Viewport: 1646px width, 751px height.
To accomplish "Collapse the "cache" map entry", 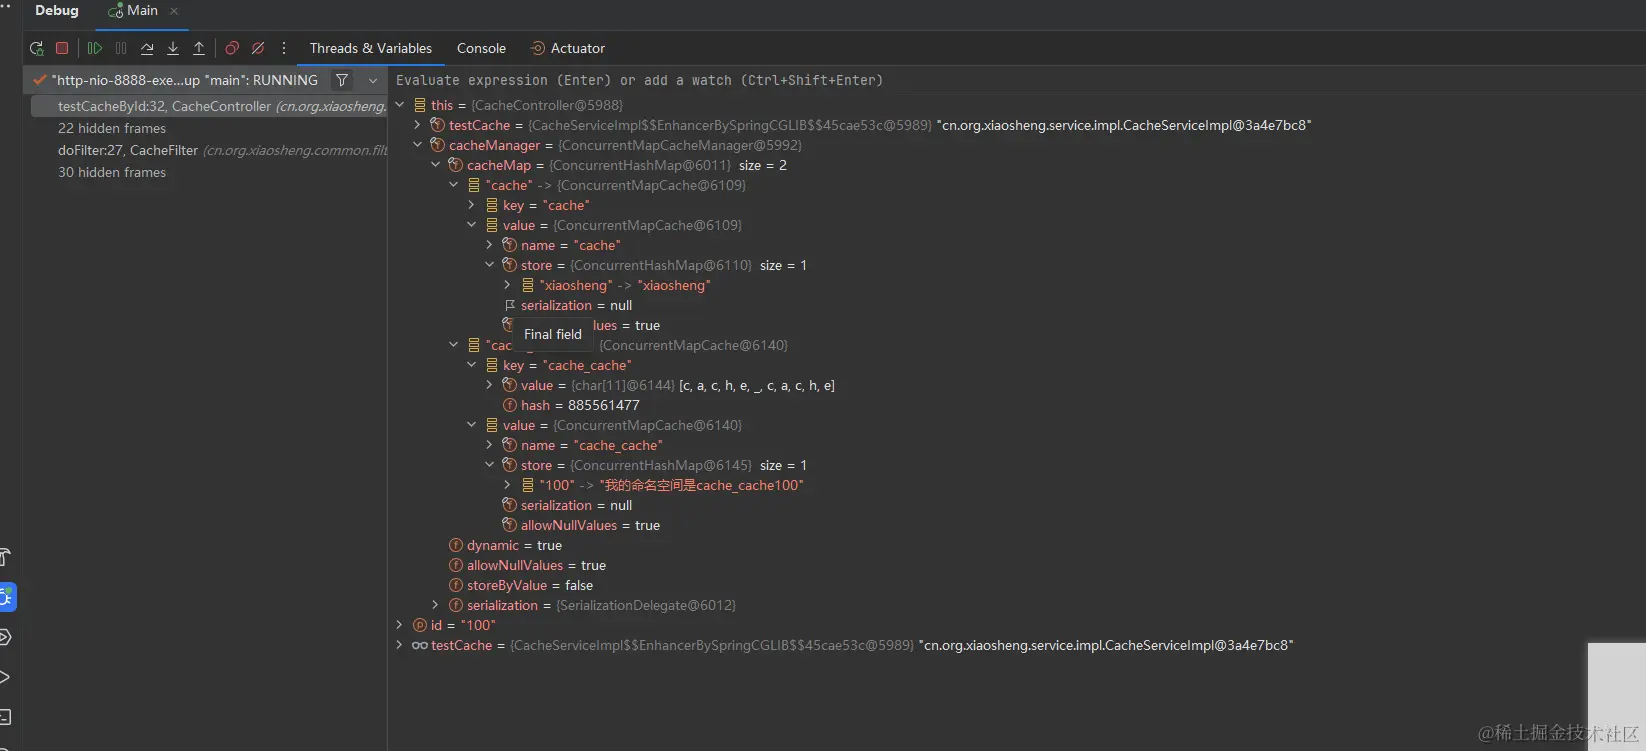I will pyautogui.click(x=454, y=185).
